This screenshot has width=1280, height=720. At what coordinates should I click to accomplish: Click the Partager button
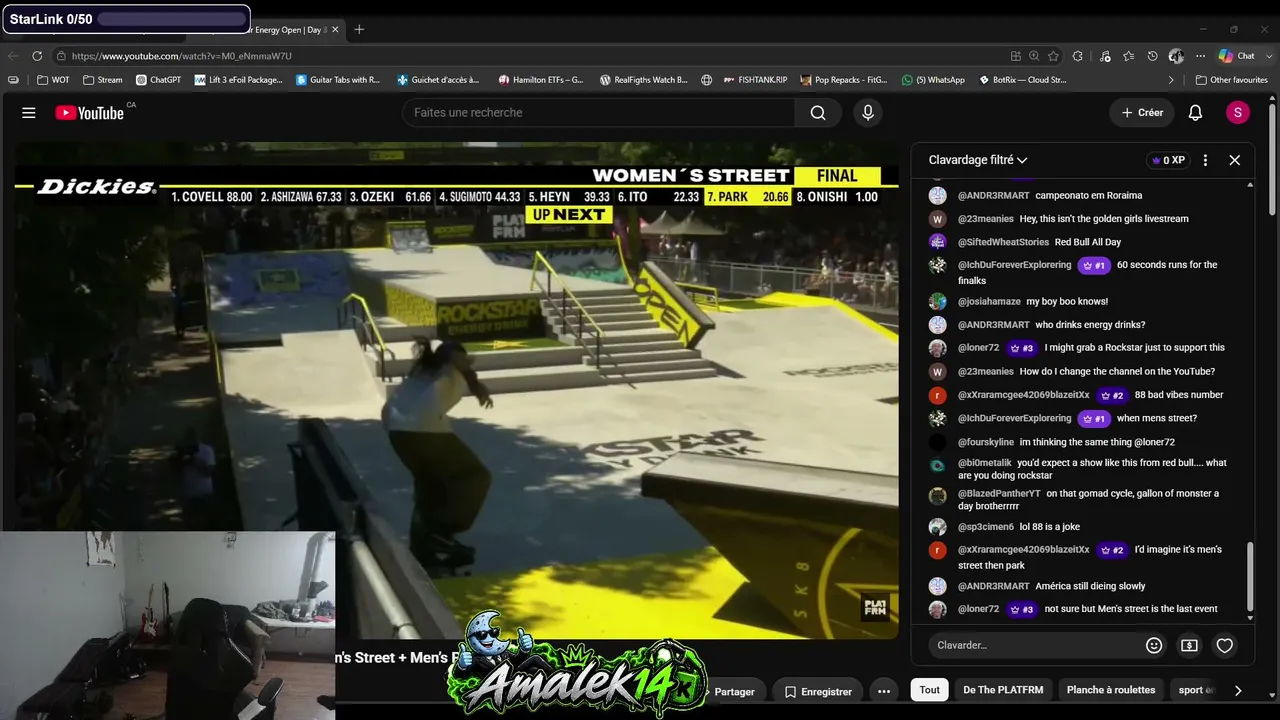(734, 691)
